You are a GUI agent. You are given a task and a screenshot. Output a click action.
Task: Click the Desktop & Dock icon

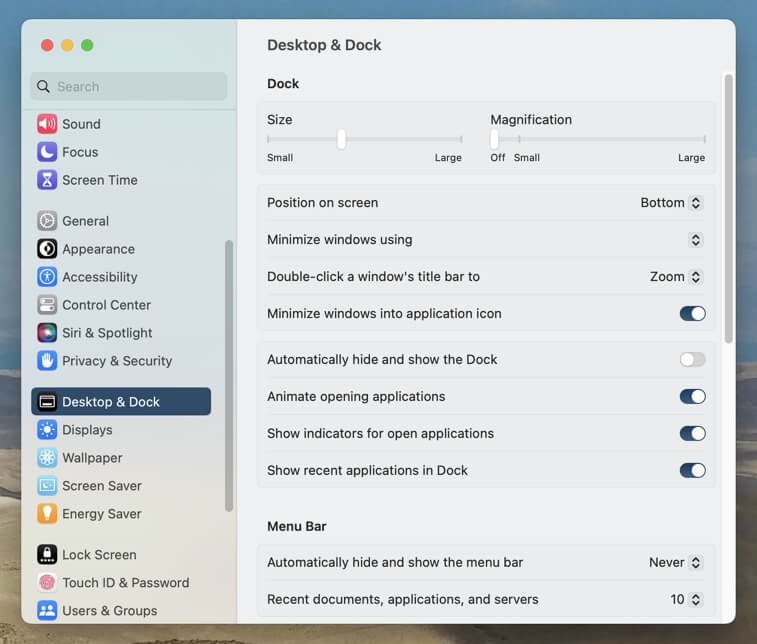(x=47, y=402)
